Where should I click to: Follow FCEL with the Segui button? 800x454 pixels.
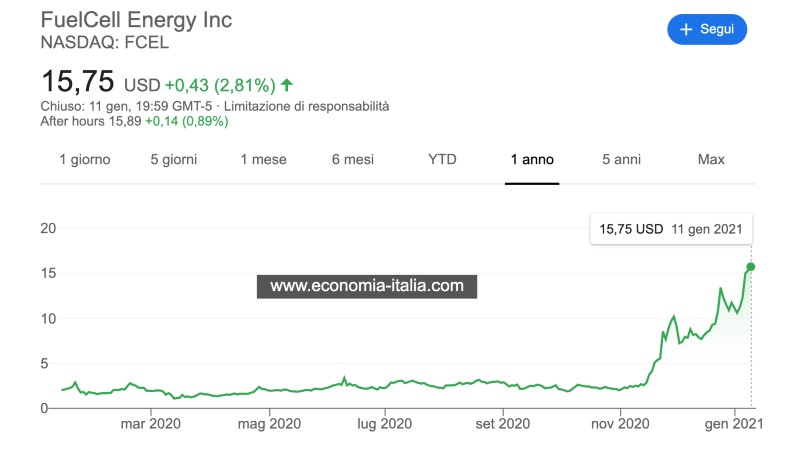(x=707, y=30)
